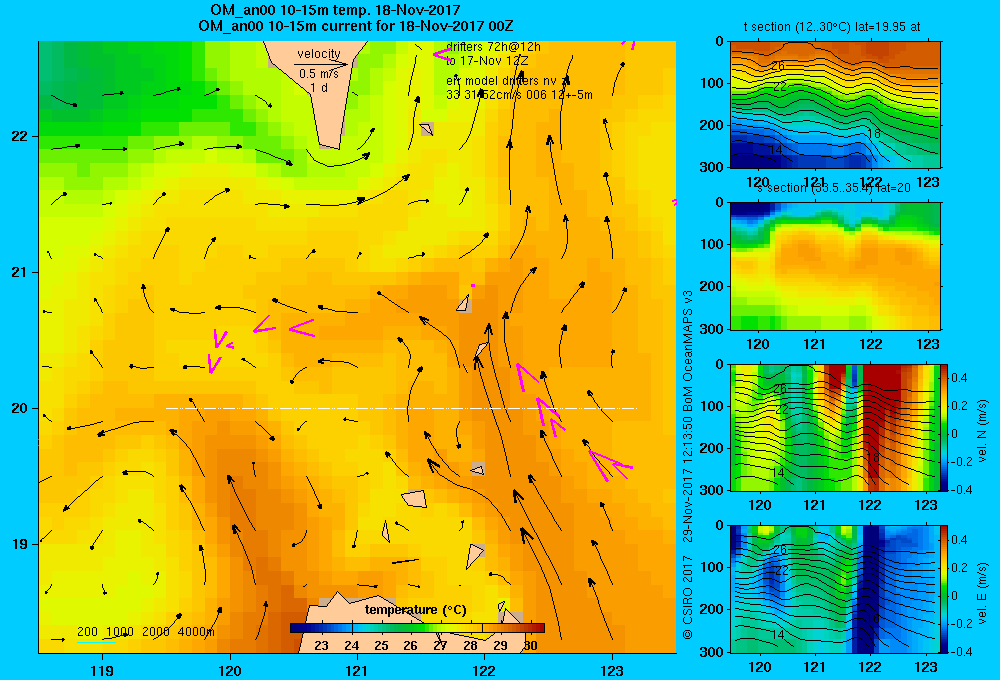Click the '200 1000 2000 4000m' depth contour legend
The width and height of the screenshot is (1000, 680).
[145, 632]
